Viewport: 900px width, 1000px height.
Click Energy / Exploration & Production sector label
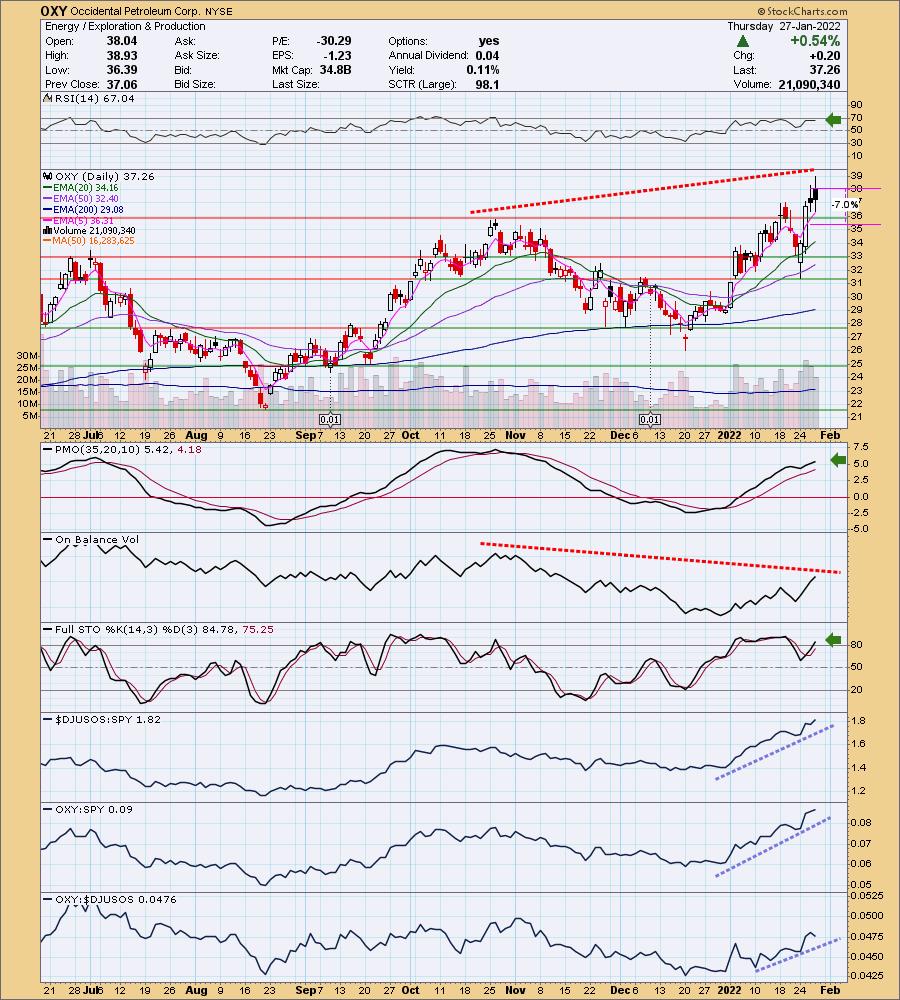coord(125,26)
